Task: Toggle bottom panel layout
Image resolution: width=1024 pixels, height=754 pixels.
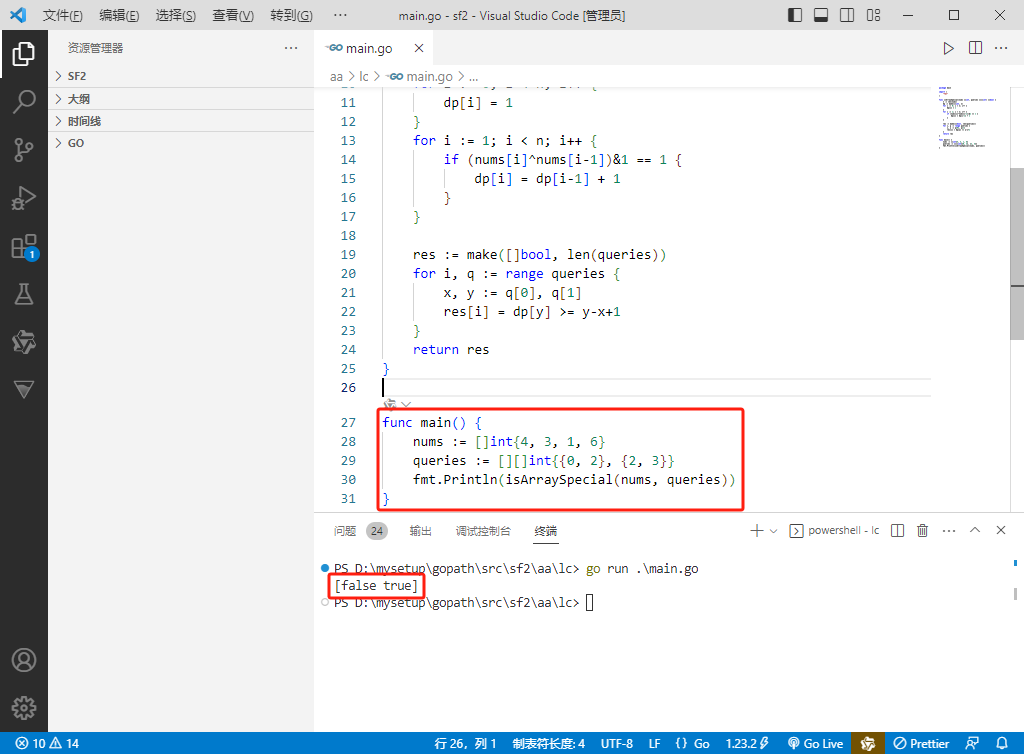Action: pyautogui.click(x=821, y=15)
